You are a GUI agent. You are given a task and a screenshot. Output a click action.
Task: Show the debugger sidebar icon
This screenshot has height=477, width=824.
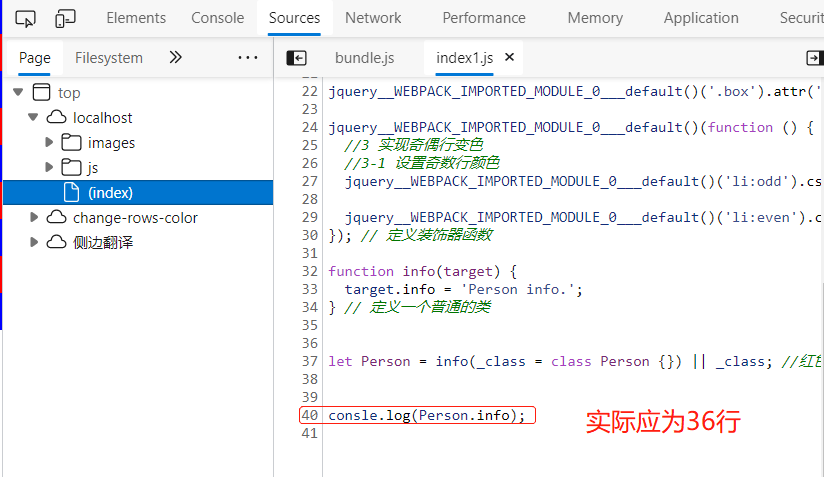tap(815, 58)
